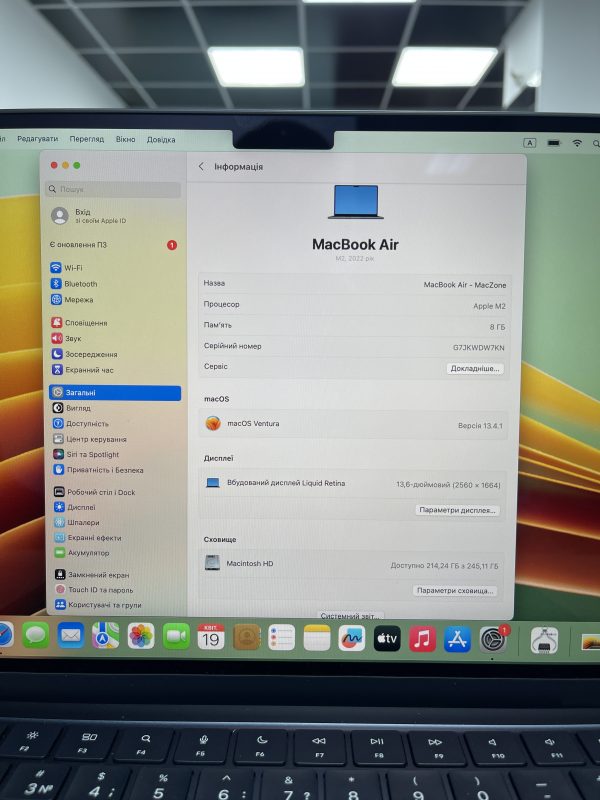Open Calendar in the Dock
Screen dimensions: 600x800
point(211,637)
